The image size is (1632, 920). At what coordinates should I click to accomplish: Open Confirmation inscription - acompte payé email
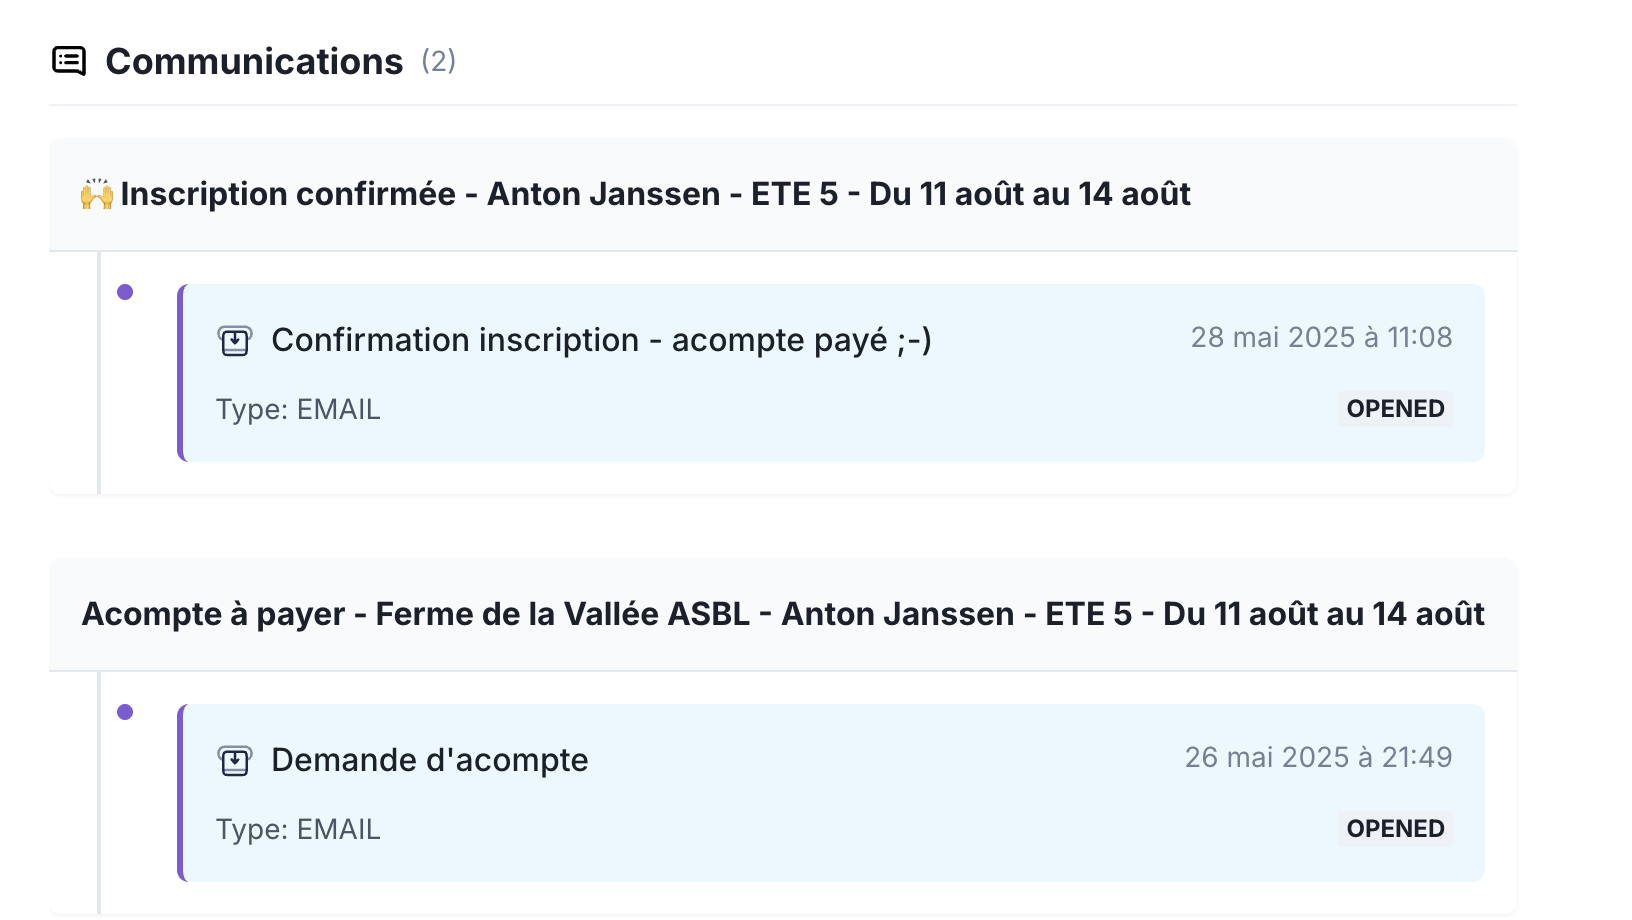coord(602,340)
